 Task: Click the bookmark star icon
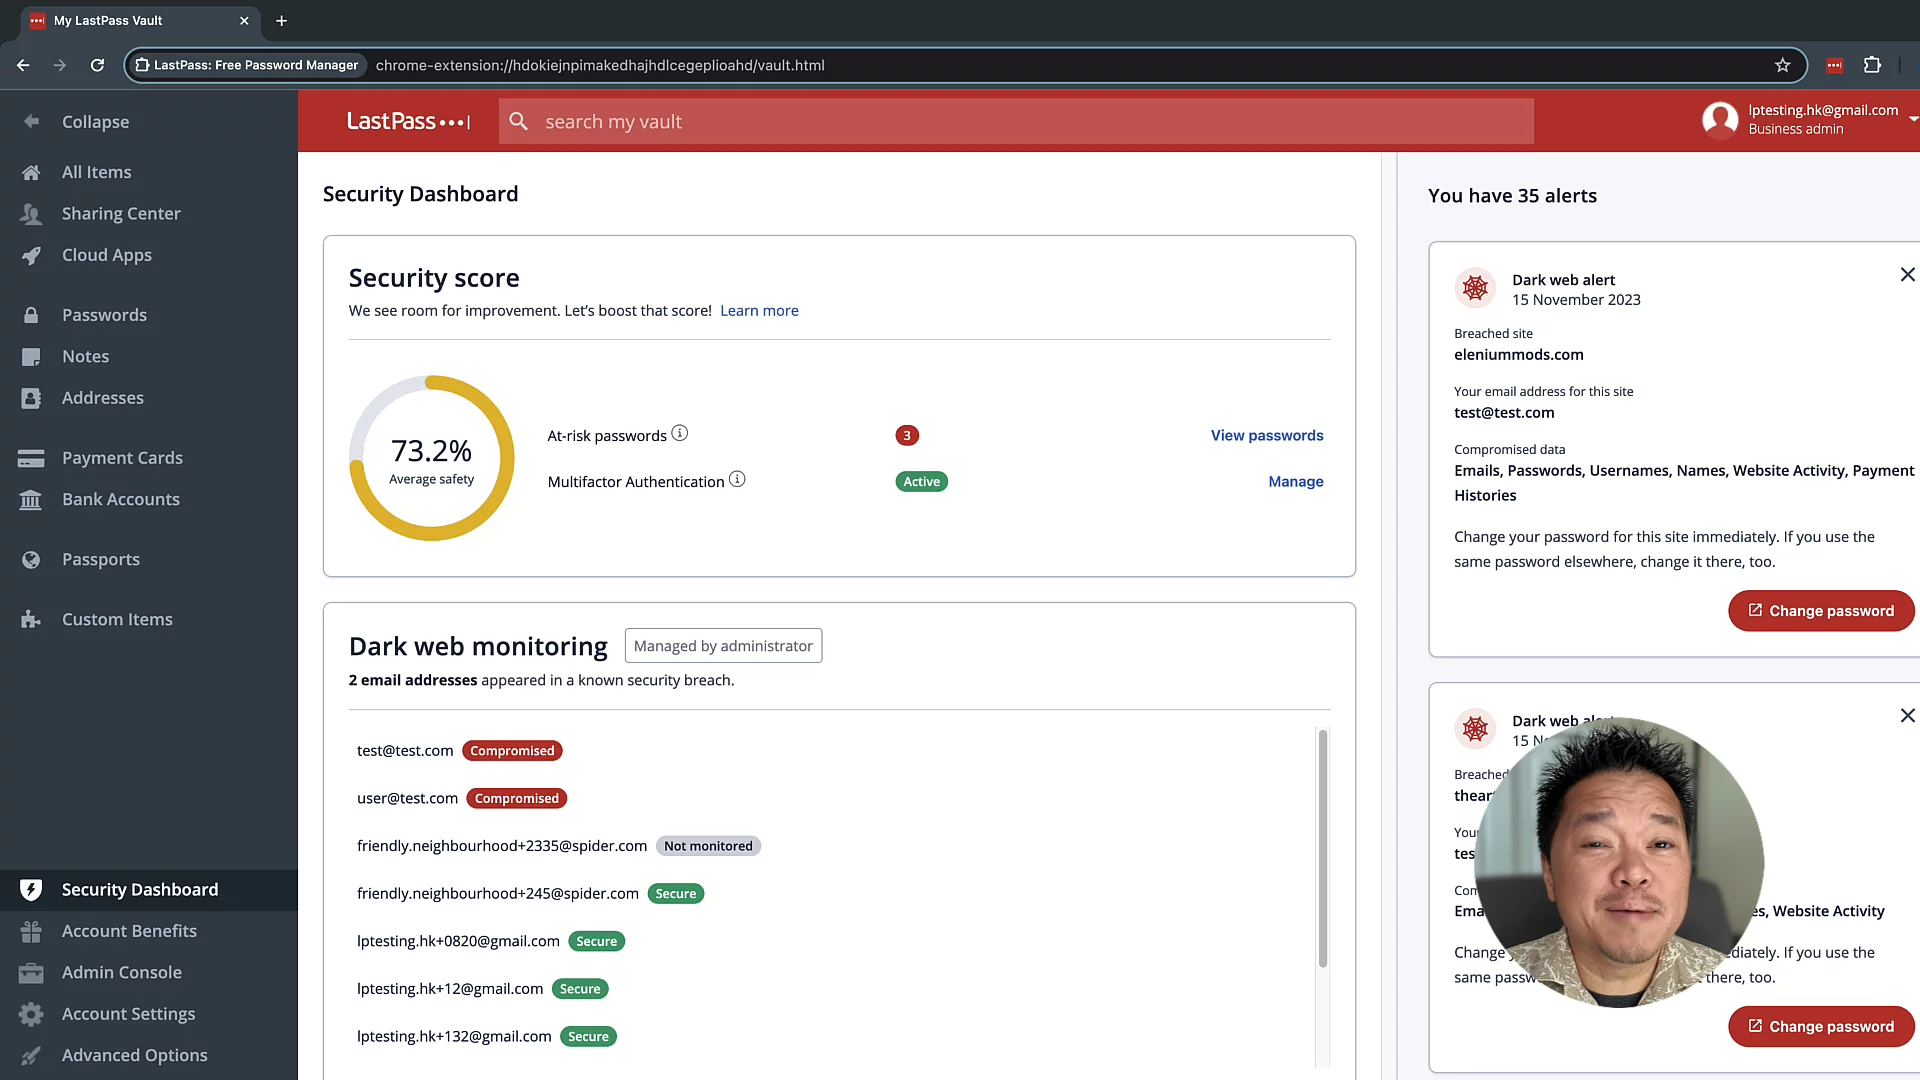point(1782,65)
